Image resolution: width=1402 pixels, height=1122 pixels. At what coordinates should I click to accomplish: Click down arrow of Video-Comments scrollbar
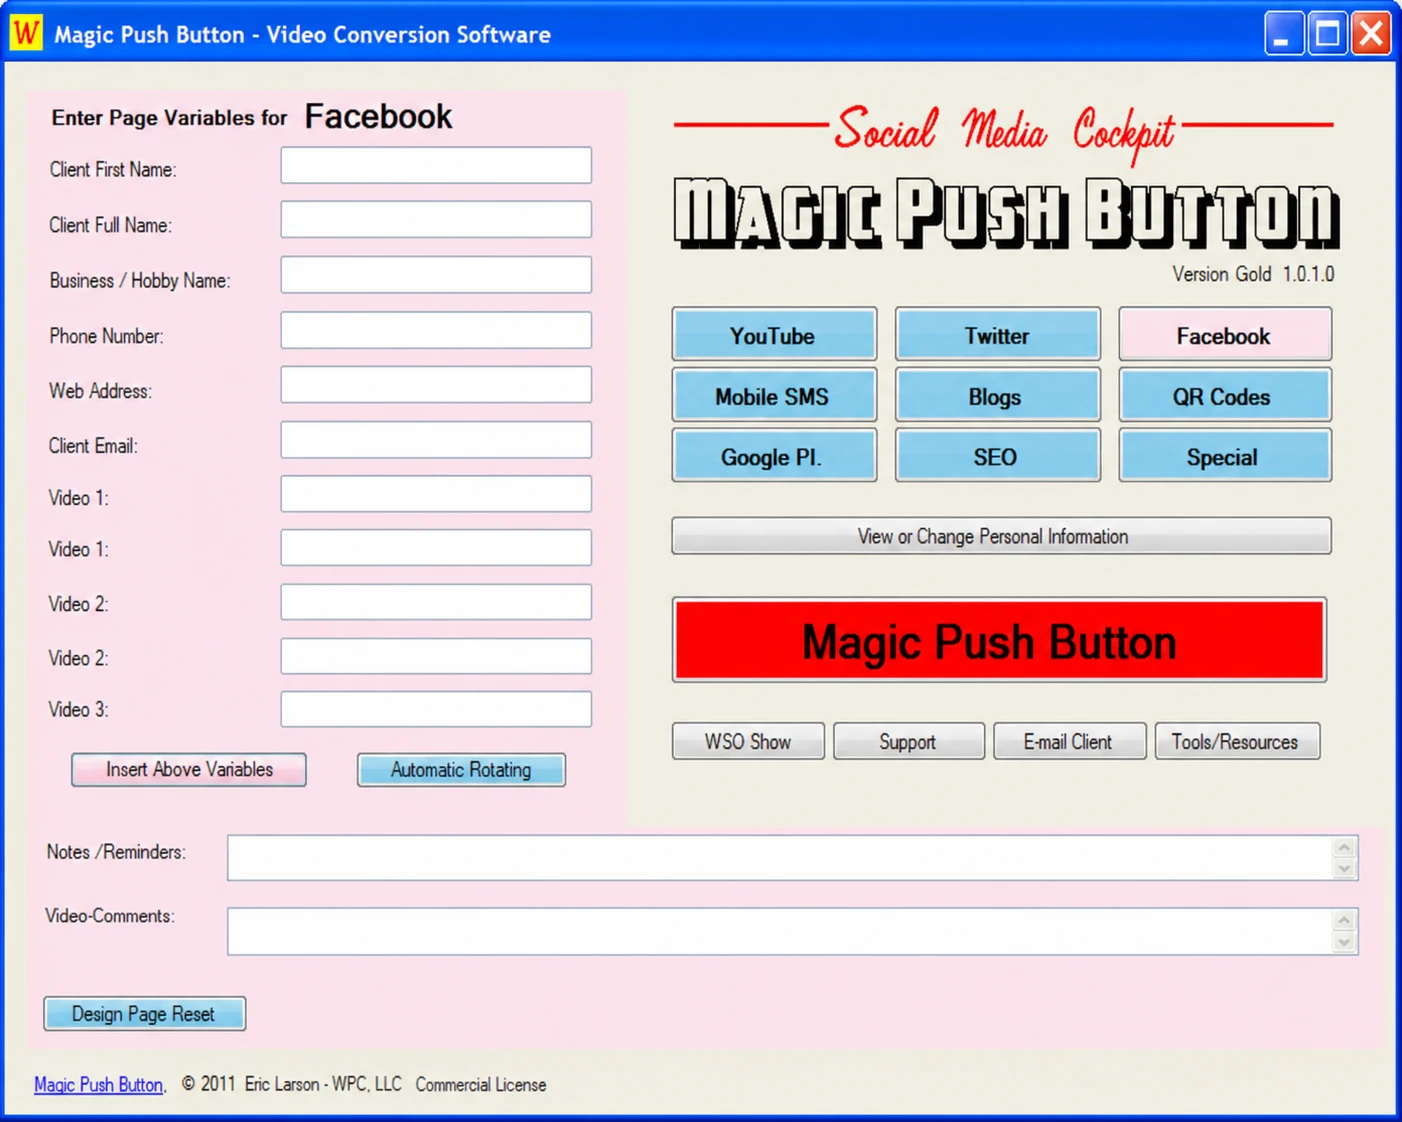[1345, 942]
